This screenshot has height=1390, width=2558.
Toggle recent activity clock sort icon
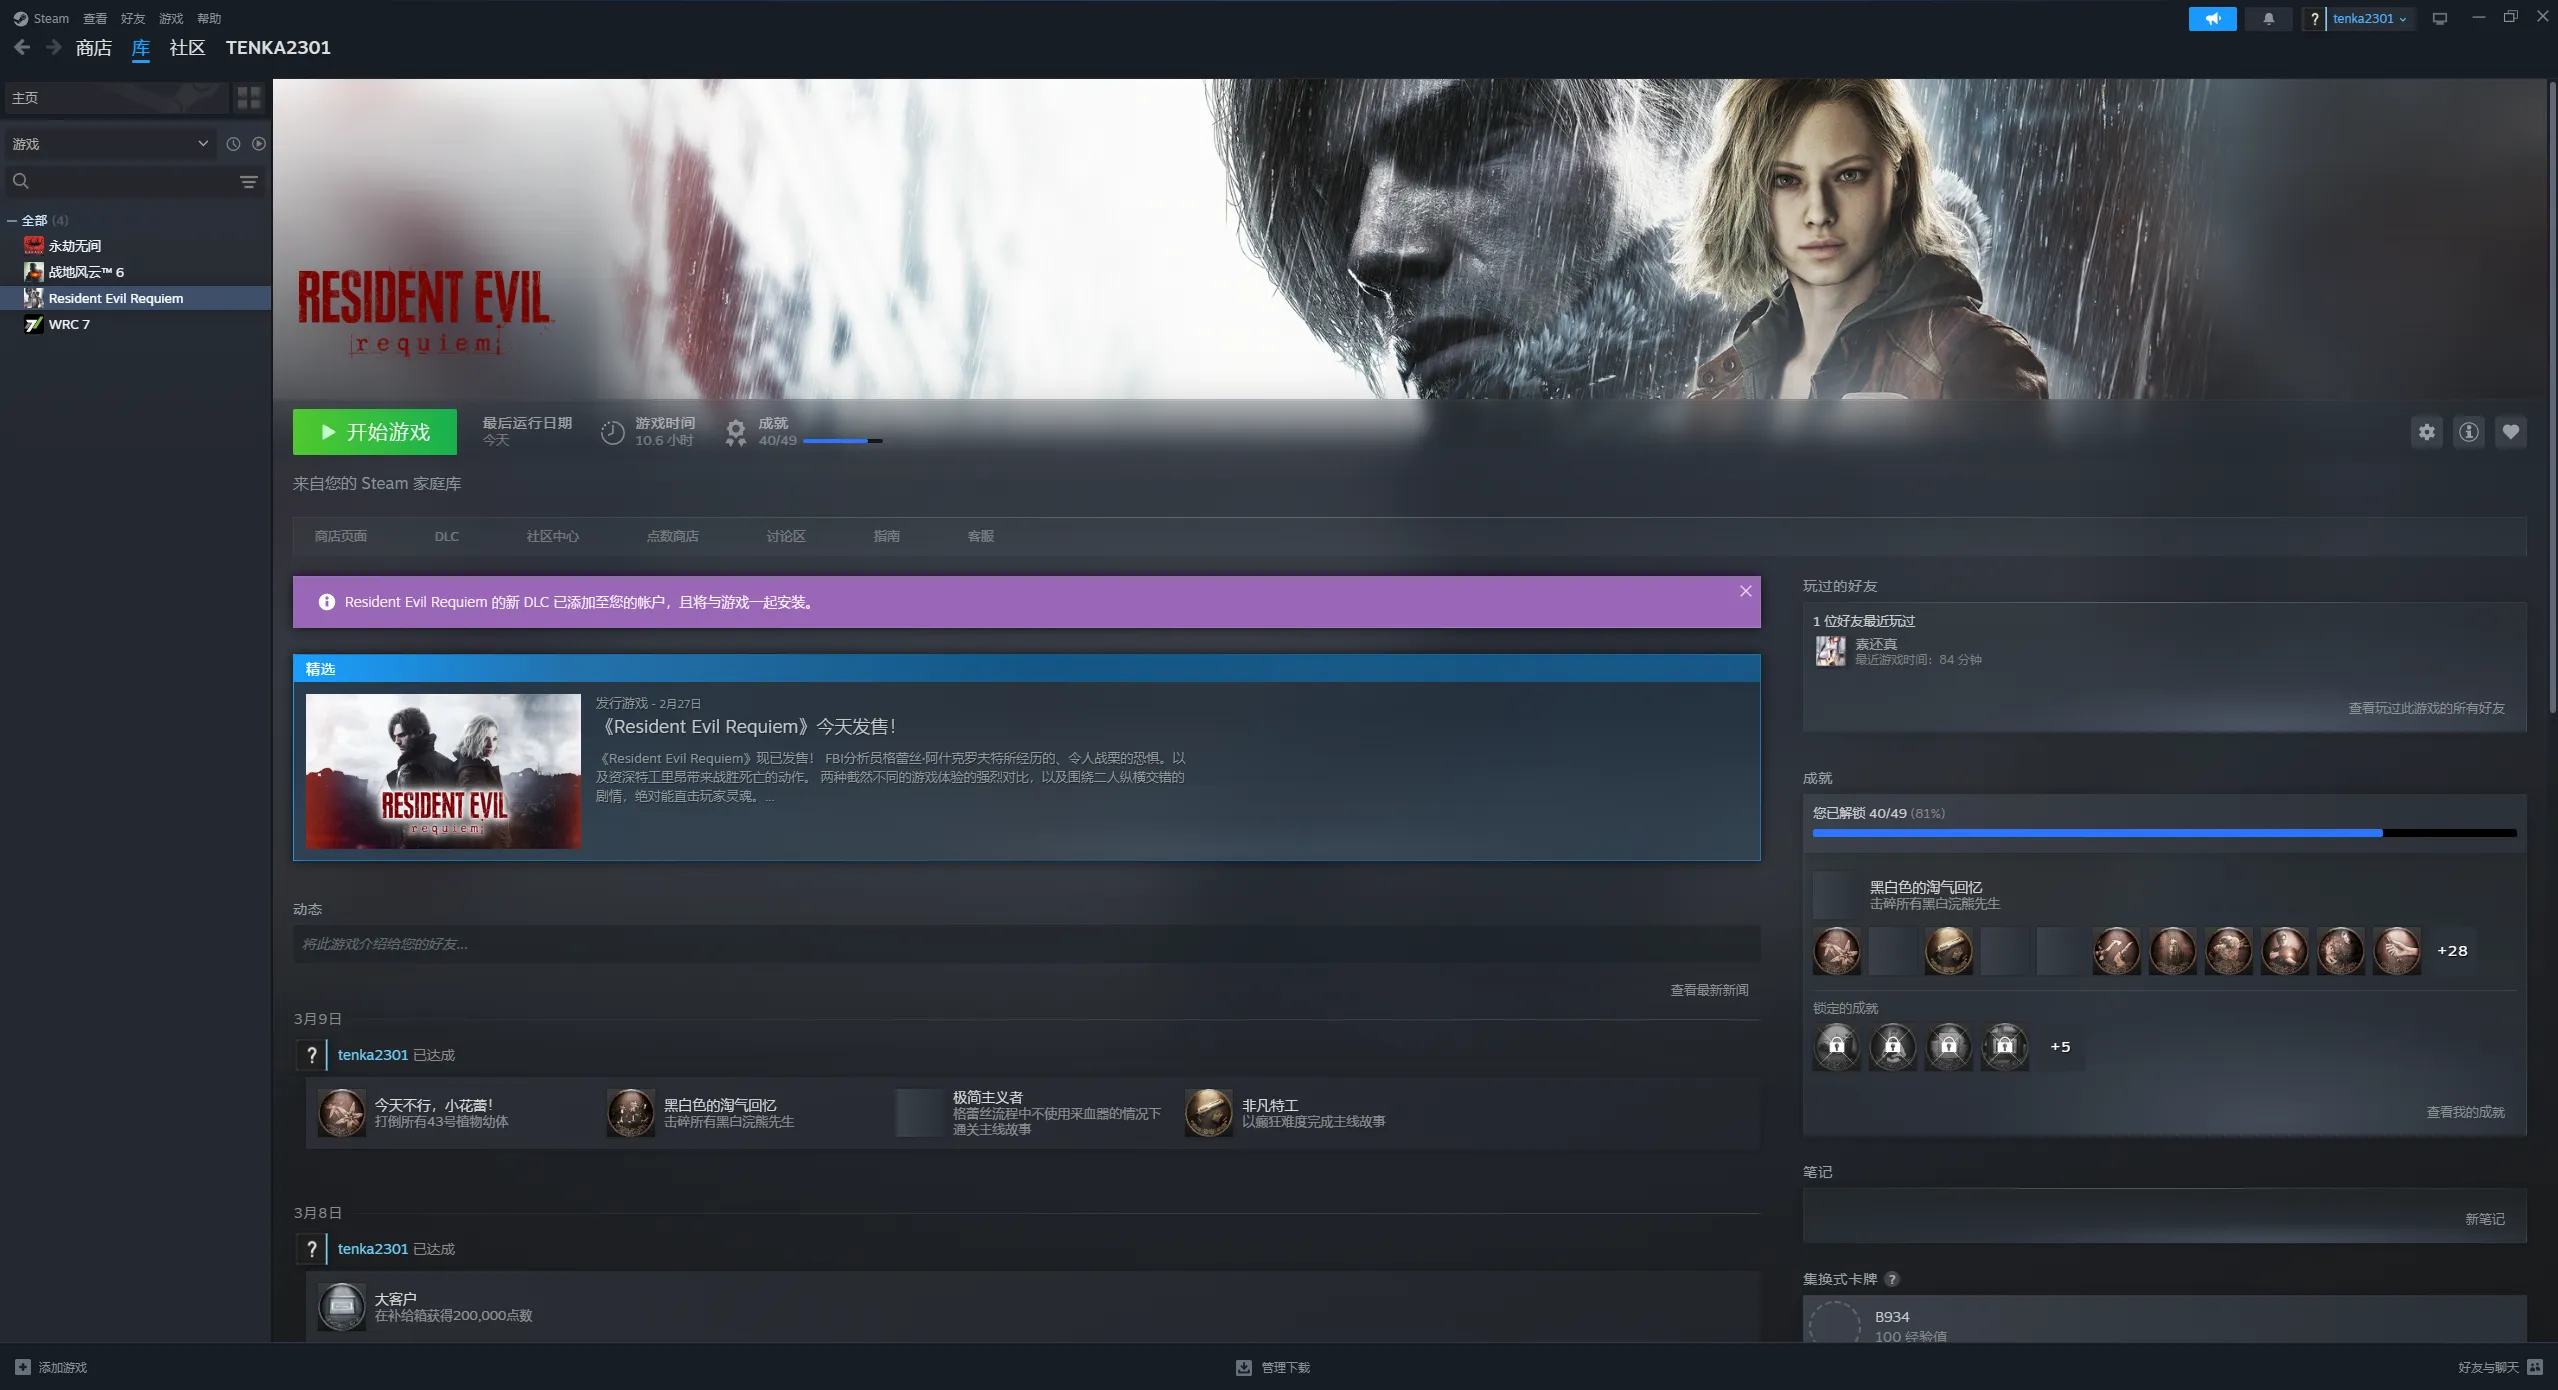click(x=233, y=144)
